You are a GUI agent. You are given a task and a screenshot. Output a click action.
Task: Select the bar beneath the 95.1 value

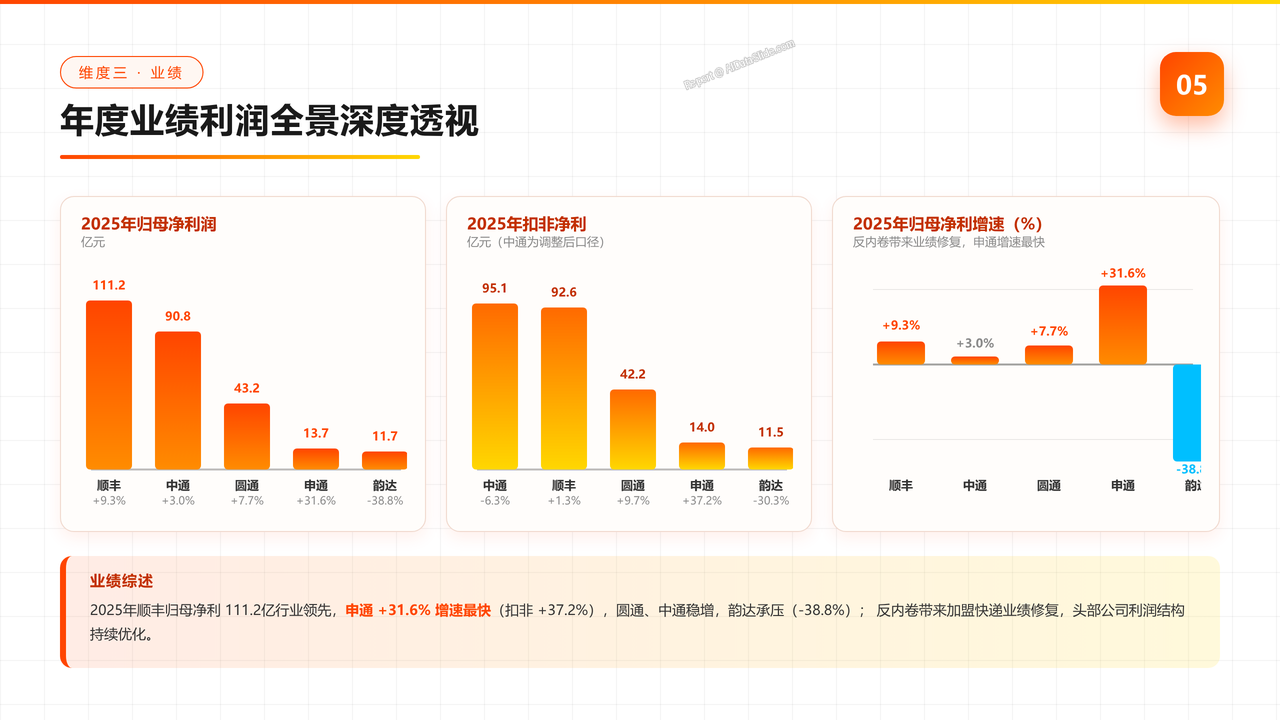click(x=495, y=386)
